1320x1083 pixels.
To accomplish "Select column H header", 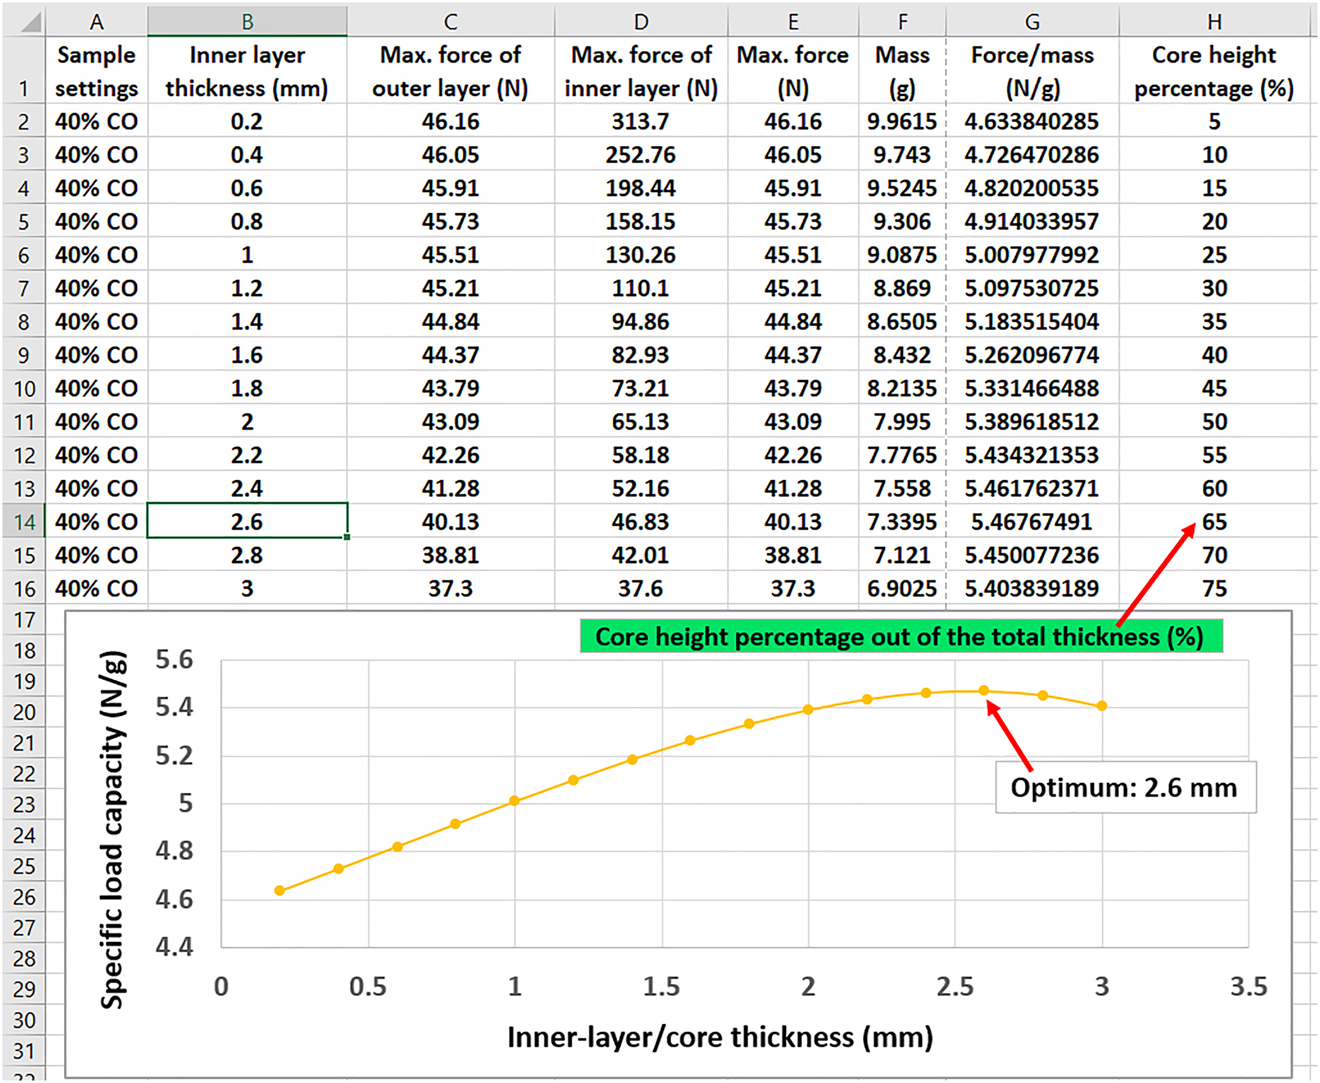I will [x=1214, y=22].
